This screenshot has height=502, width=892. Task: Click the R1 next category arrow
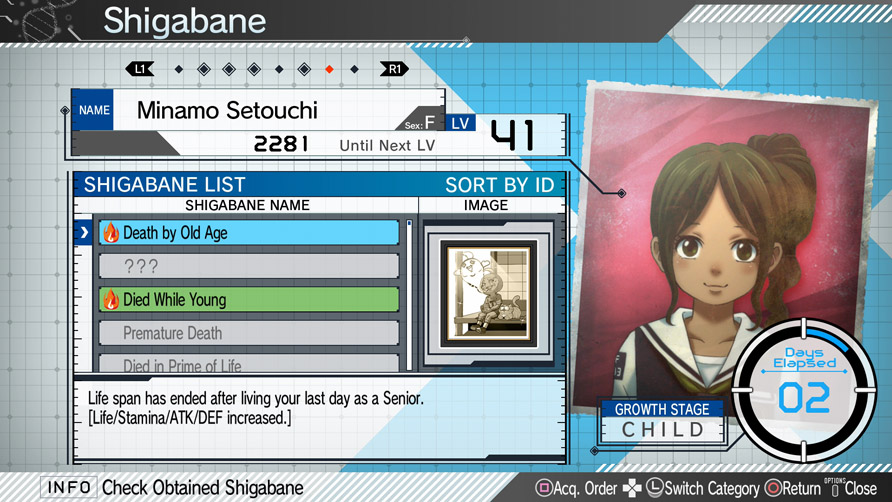click(x=394, y=69)
